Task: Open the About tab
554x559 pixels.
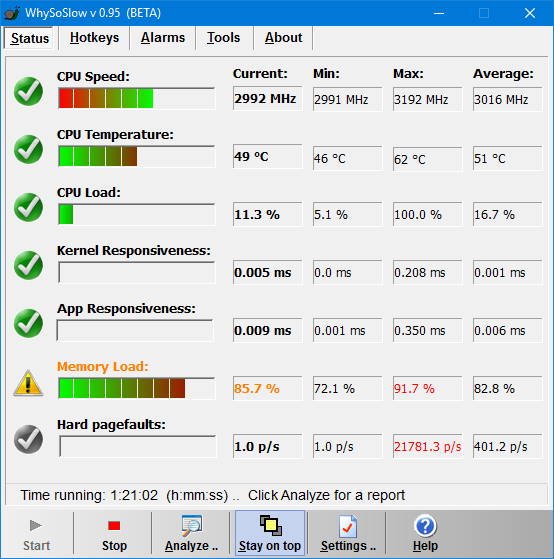Action: 283,38
